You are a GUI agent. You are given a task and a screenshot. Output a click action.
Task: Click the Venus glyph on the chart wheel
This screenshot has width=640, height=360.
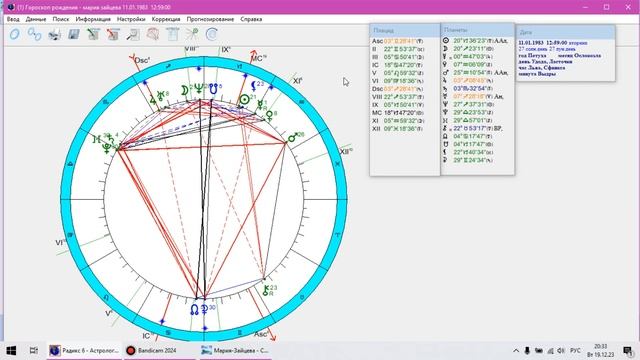pyautogui.click(x=269, y=116)
